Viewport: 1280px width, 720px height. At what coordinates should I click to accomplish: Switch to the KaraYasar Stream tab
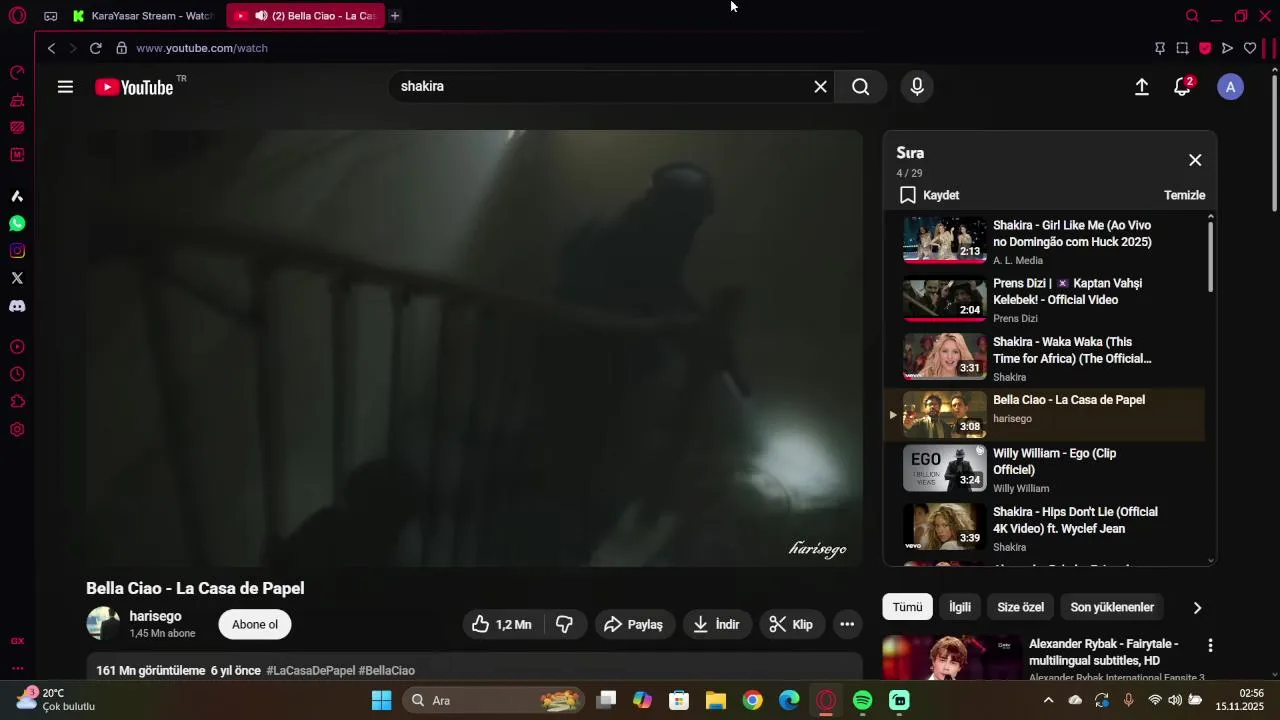144,16
